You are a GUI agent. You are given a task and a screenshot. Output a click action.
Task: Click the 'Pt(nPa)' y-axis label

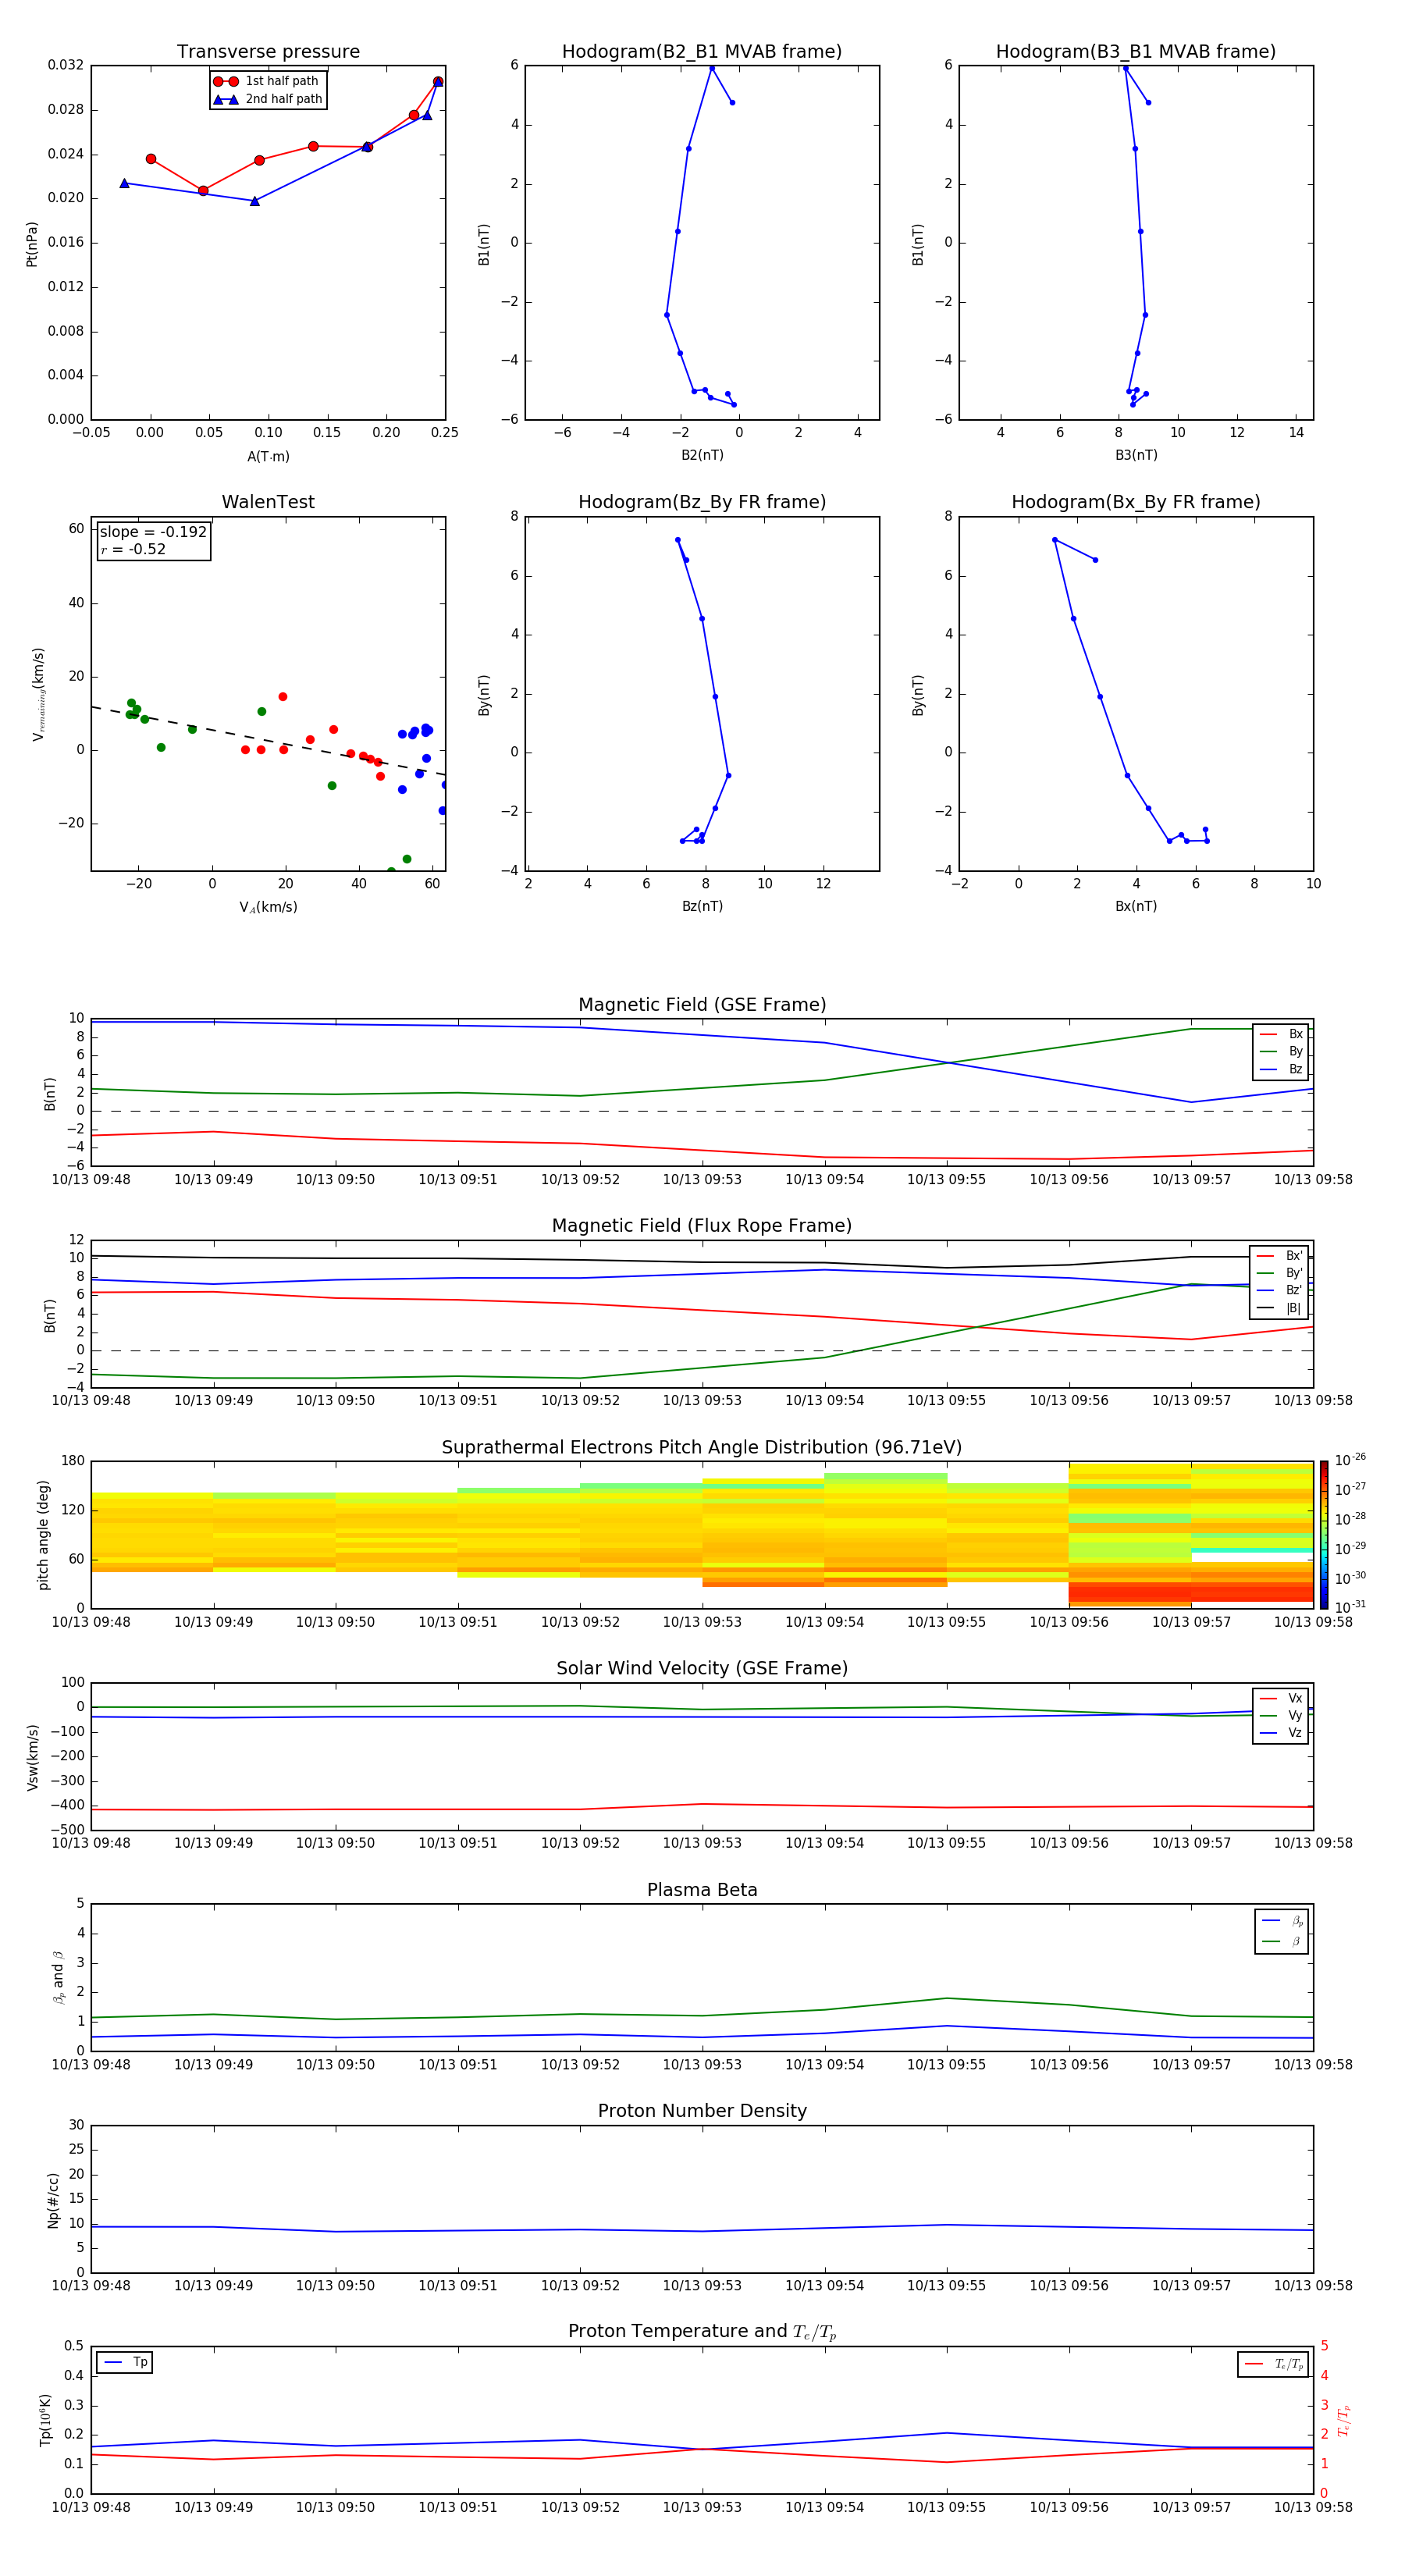[x=32, y=244]
